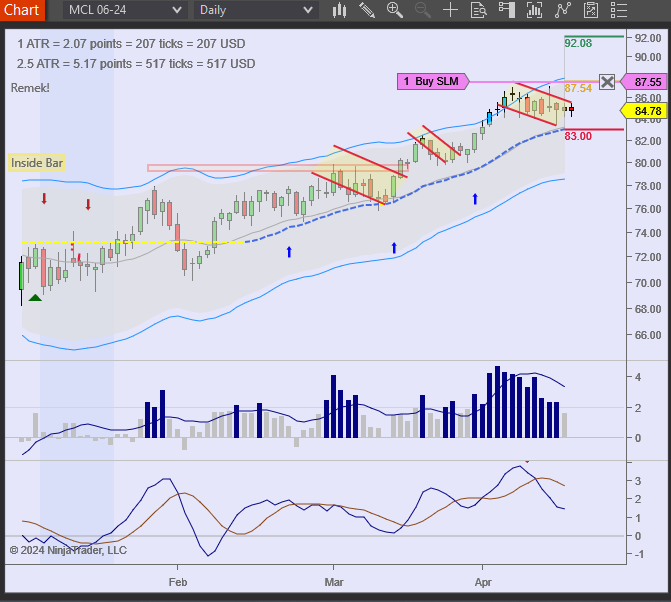Click the Mar date label on time axis
Screen dimensions: 671x602
click(334, 582)
